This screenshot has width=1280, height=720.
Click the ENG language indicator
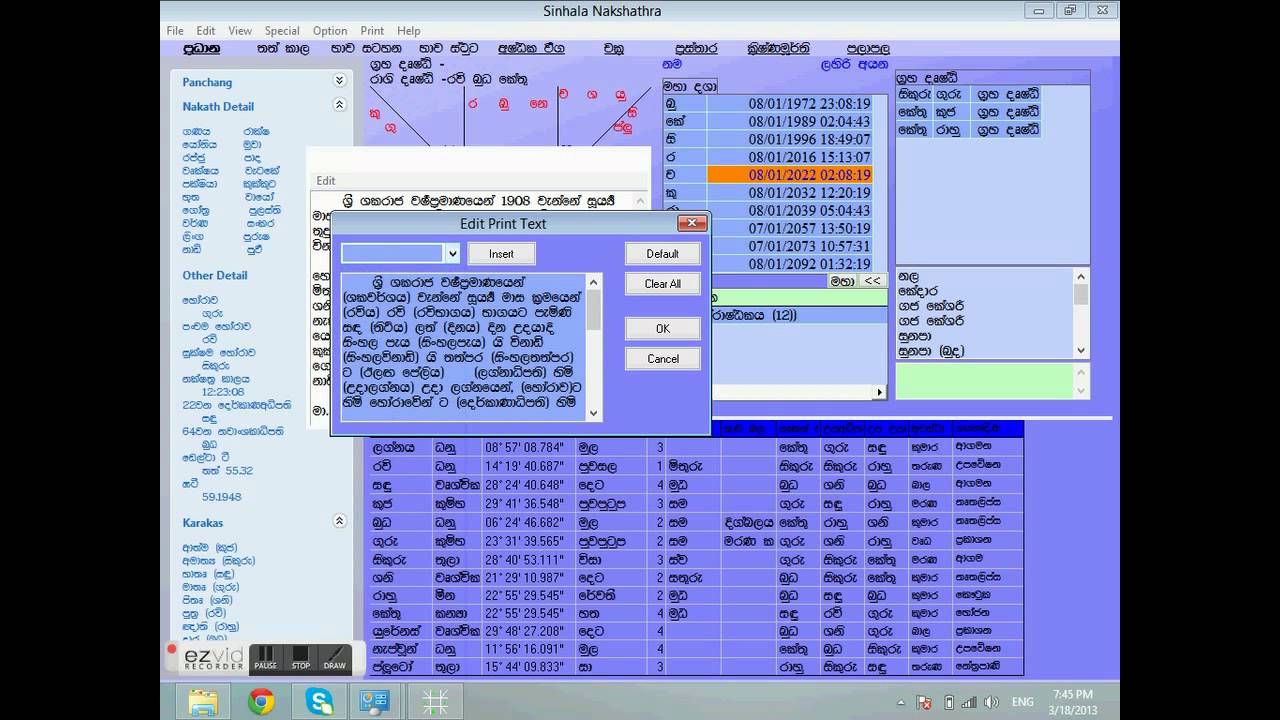pyautogui.click(x=1023, y=703)
